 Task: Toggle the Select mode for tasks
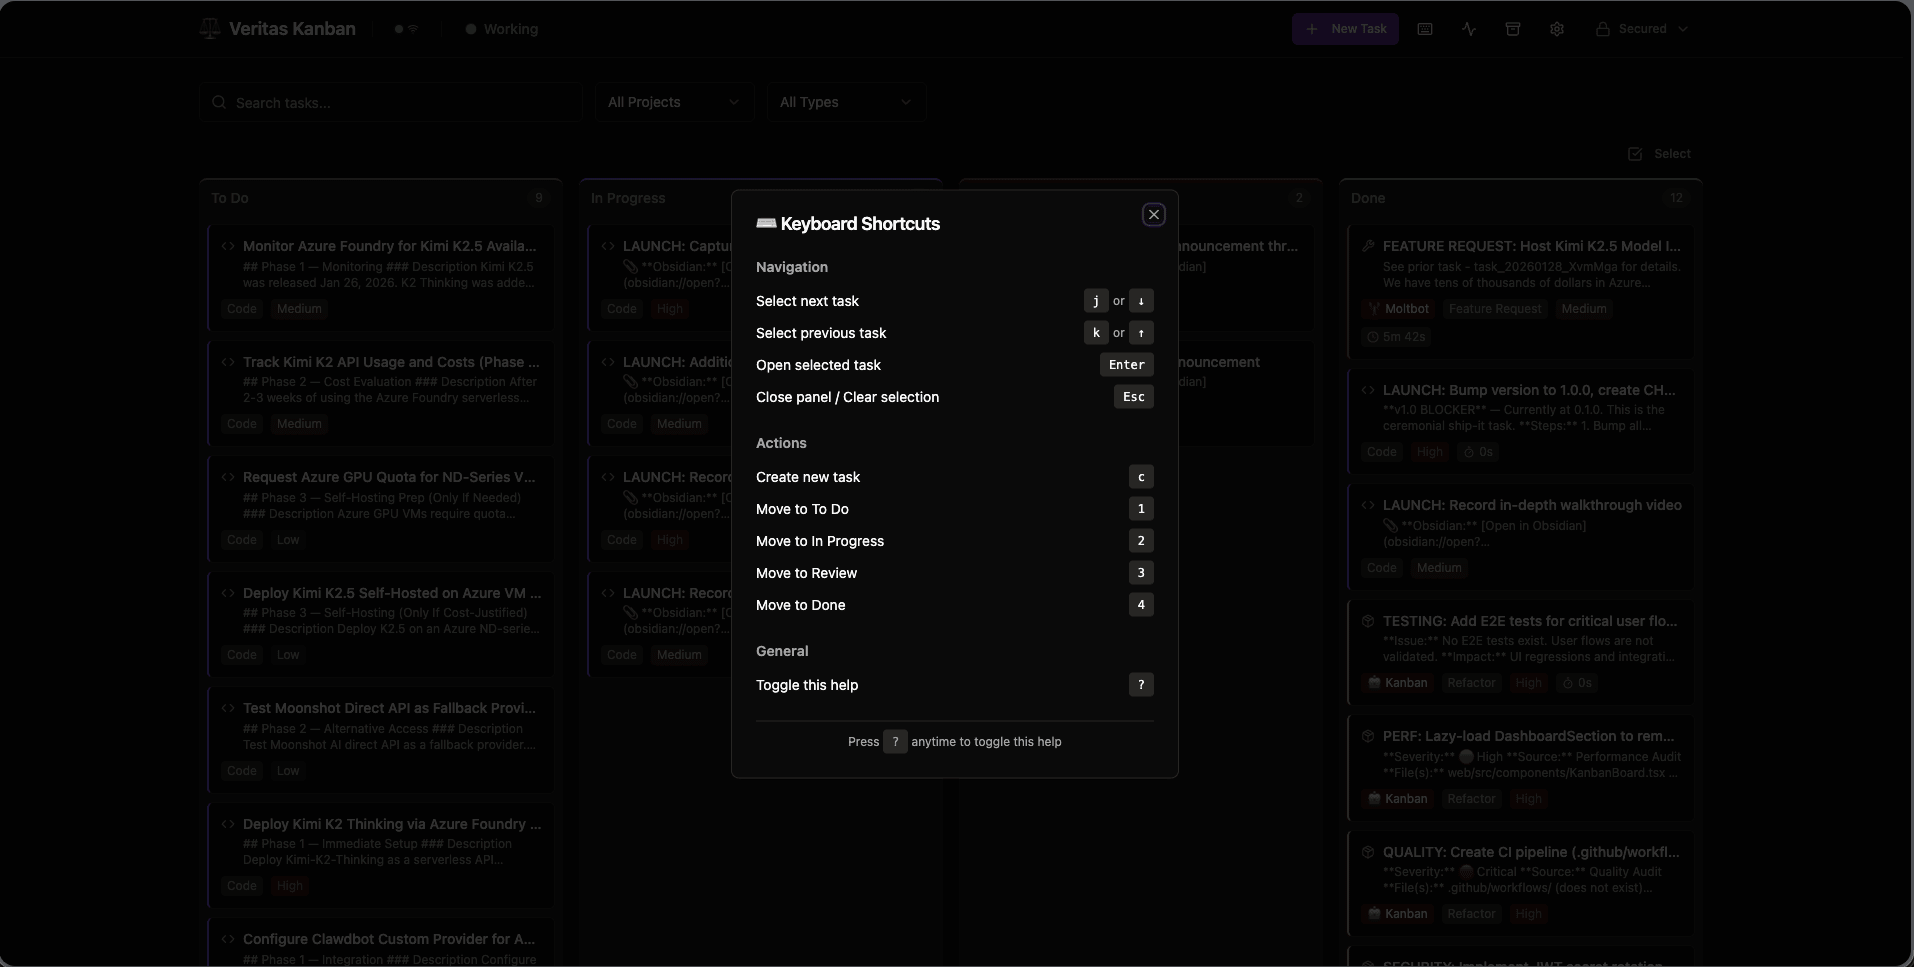[x=1659, y=154]
